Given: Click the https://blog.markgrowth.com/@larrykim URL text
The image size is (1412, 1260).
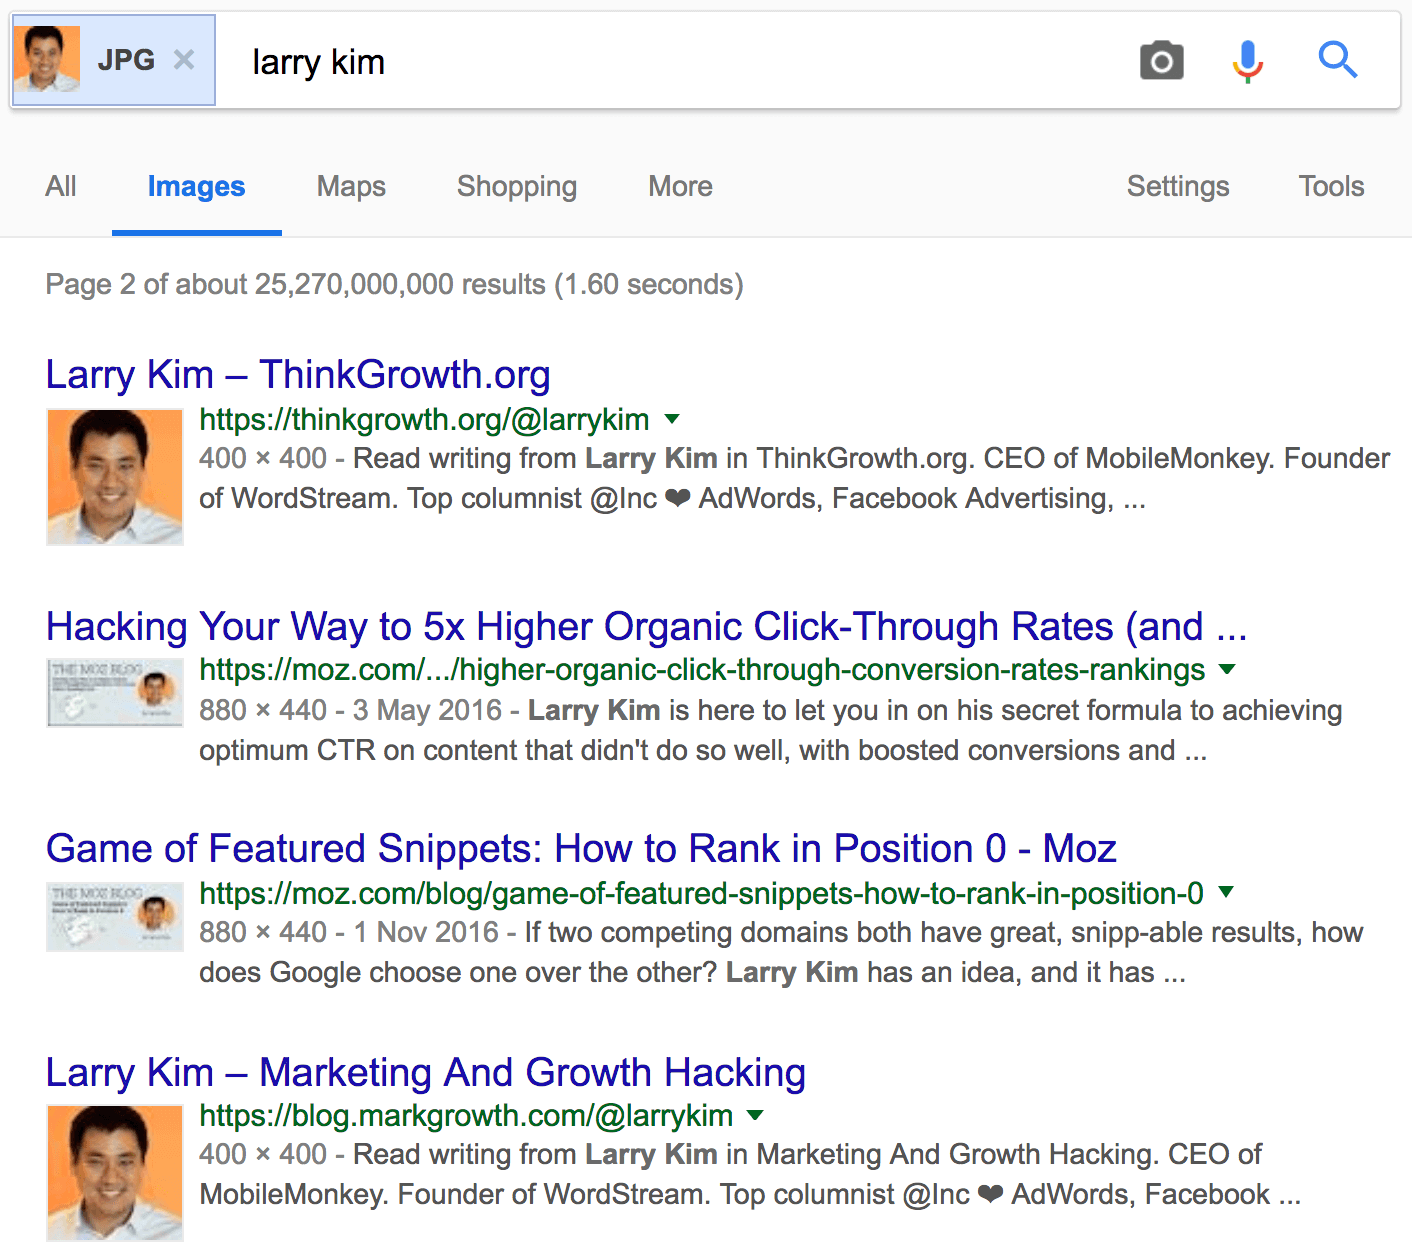Looking at the screenshot, I should (466, 1115).
